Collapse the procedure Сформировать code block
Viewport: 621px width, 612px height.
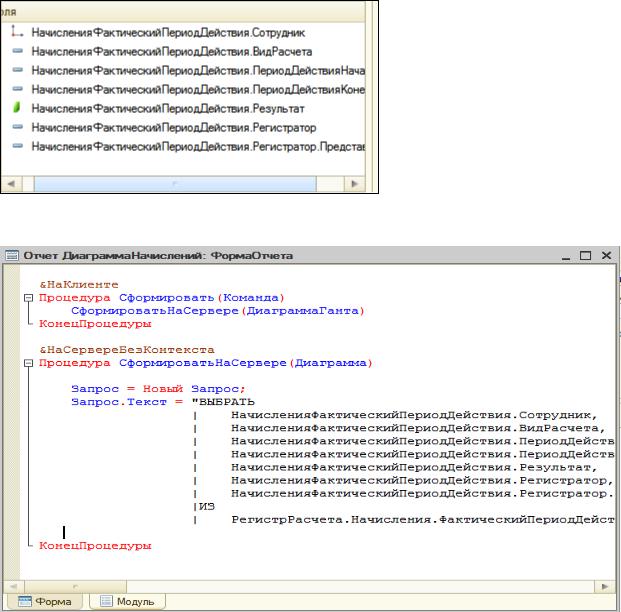tap(29, 297)
